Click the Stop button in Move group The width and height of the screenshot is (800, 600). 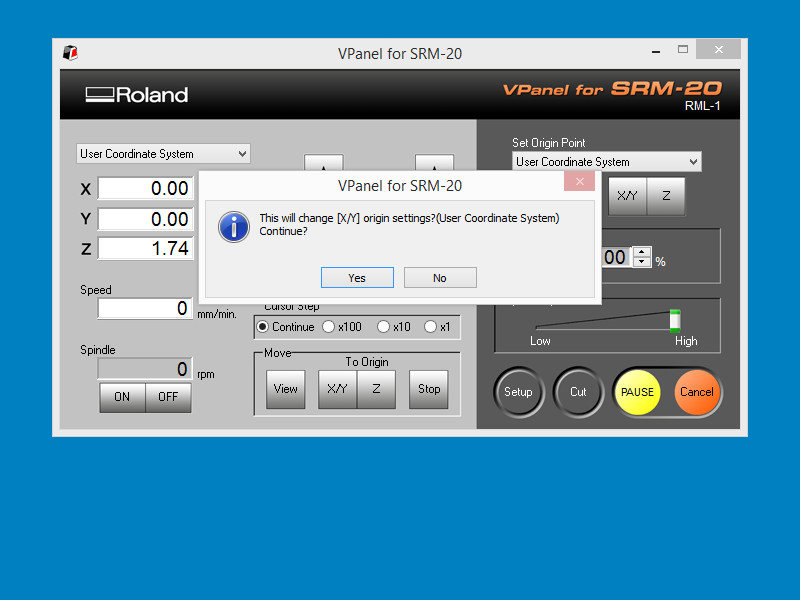[x=429, y=389]
